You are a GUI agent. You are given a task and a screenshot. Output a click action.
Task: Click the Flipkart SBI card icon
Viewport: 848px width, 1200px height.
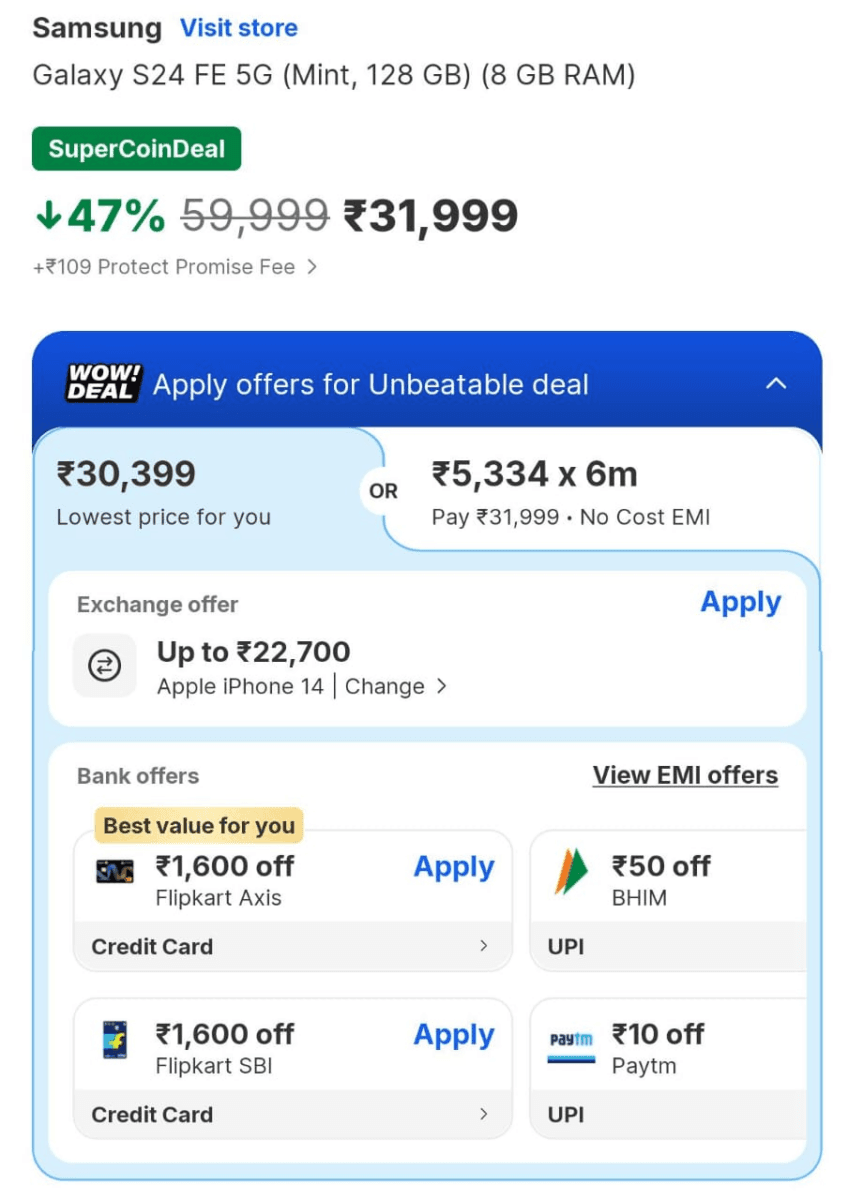click(x=114, y=1040)
